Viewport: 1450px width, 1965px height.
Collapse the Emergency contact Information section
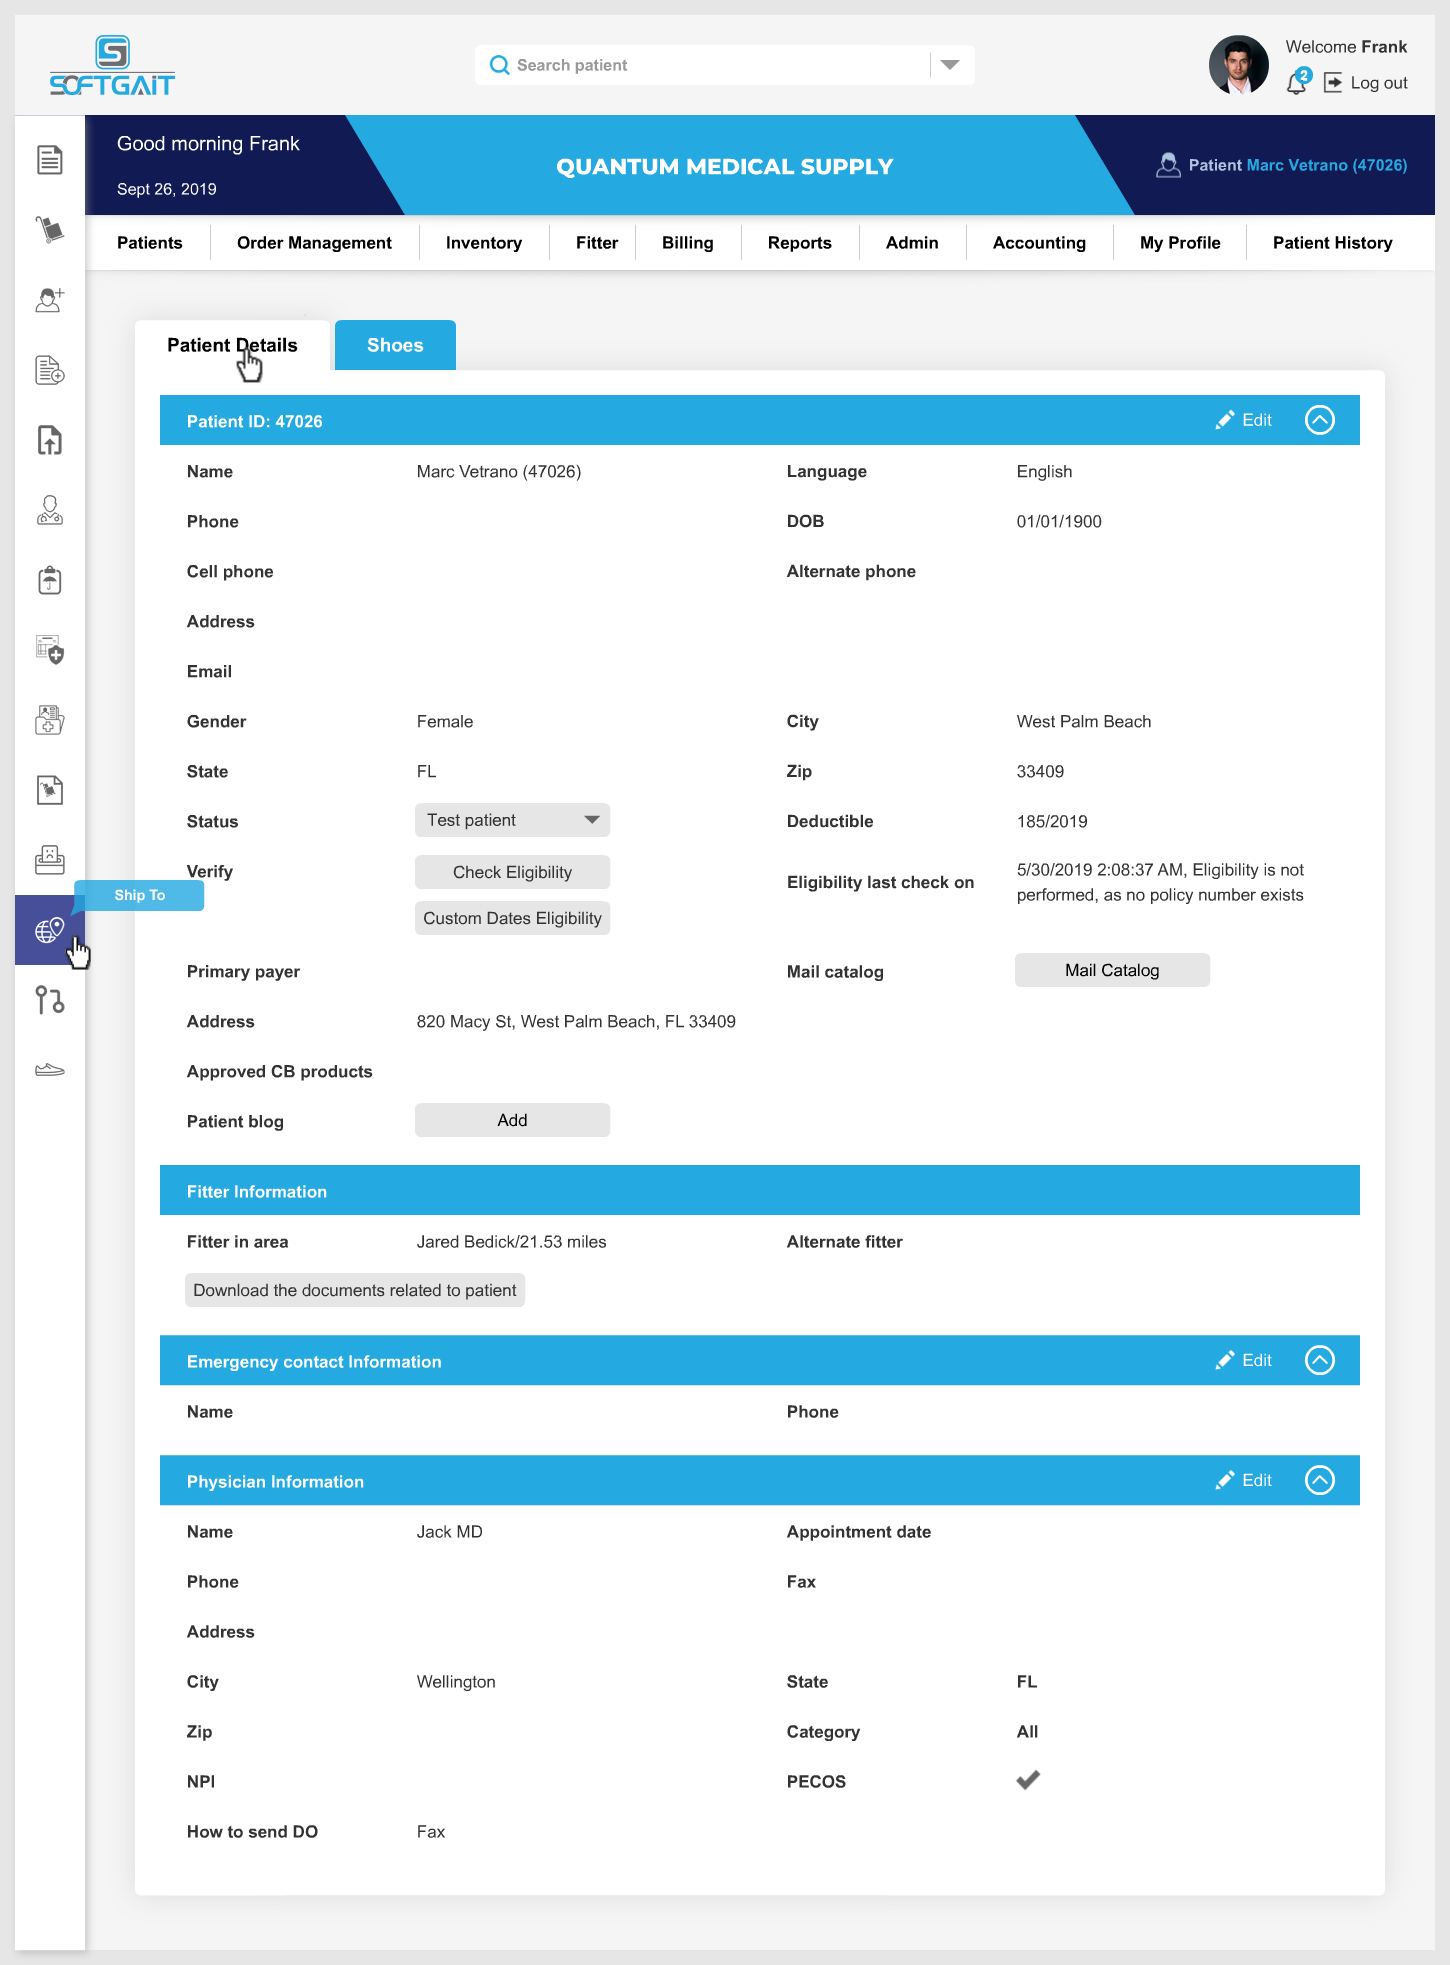click(x=1320, y=1360)
